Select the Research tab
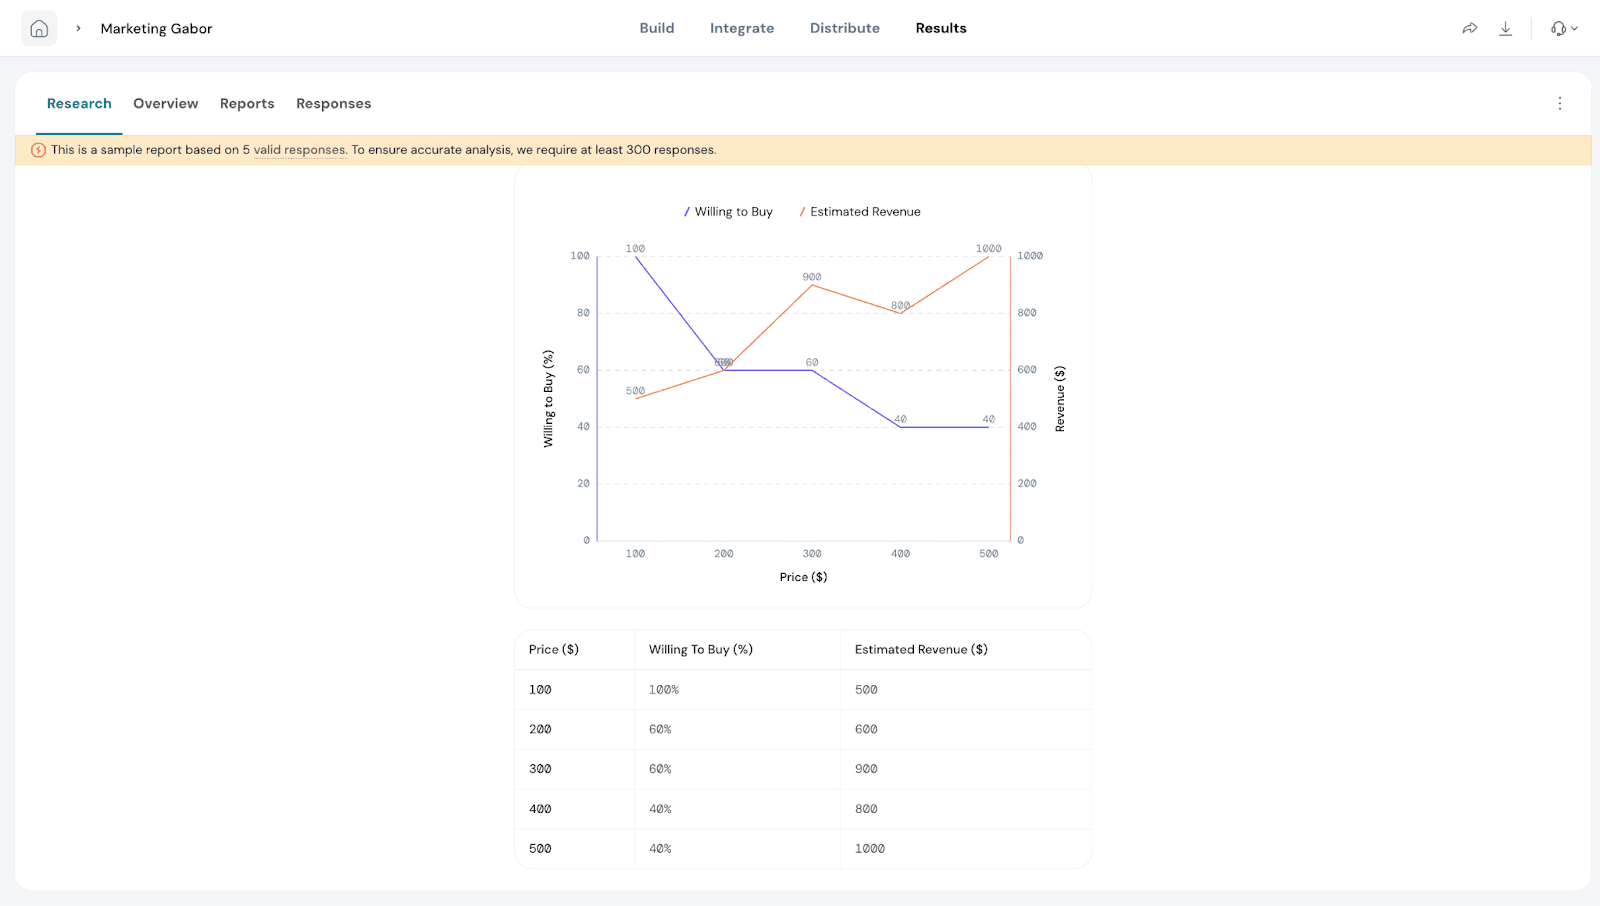This screenshot has height=906, width=1600. point(79,103)
